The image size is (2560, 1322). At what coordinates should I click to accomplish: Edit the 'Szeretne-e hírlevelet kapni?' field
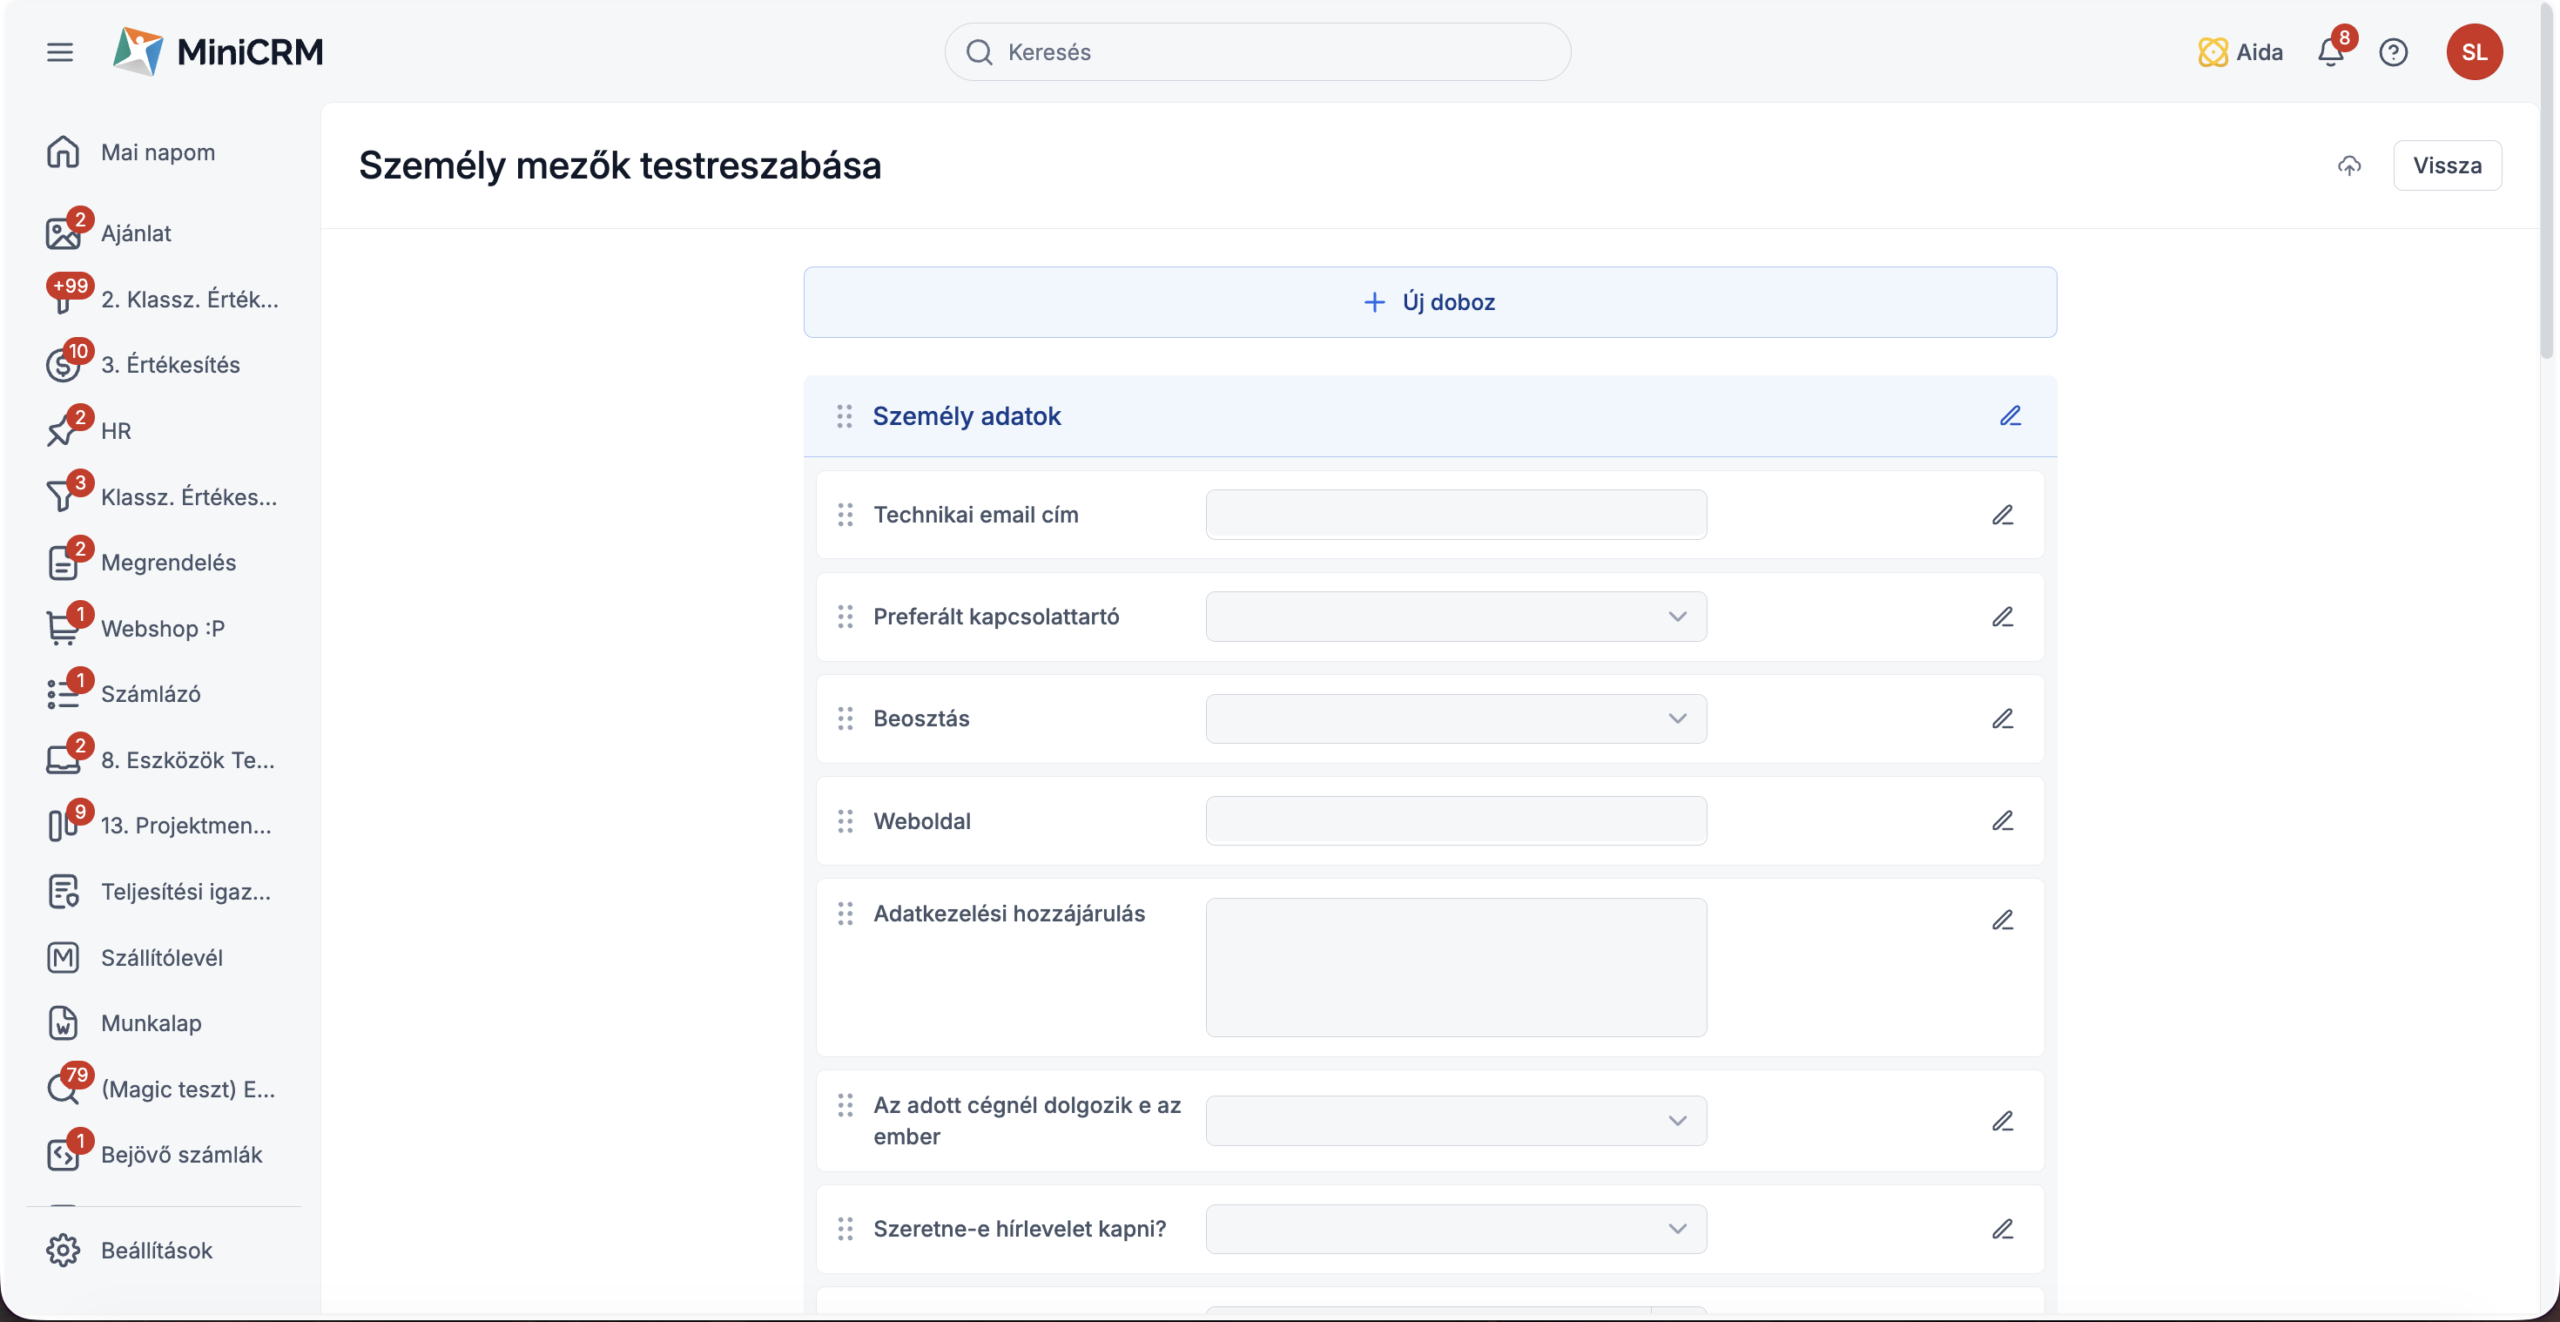[x=2002, y=1229]
